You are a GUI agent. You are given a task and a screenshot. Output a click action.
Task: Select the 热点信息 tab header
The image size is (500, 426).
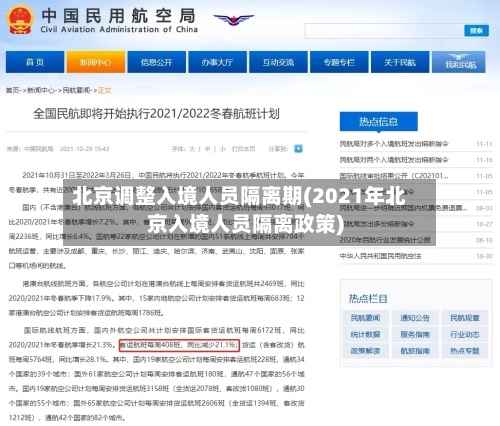point(379,121)
